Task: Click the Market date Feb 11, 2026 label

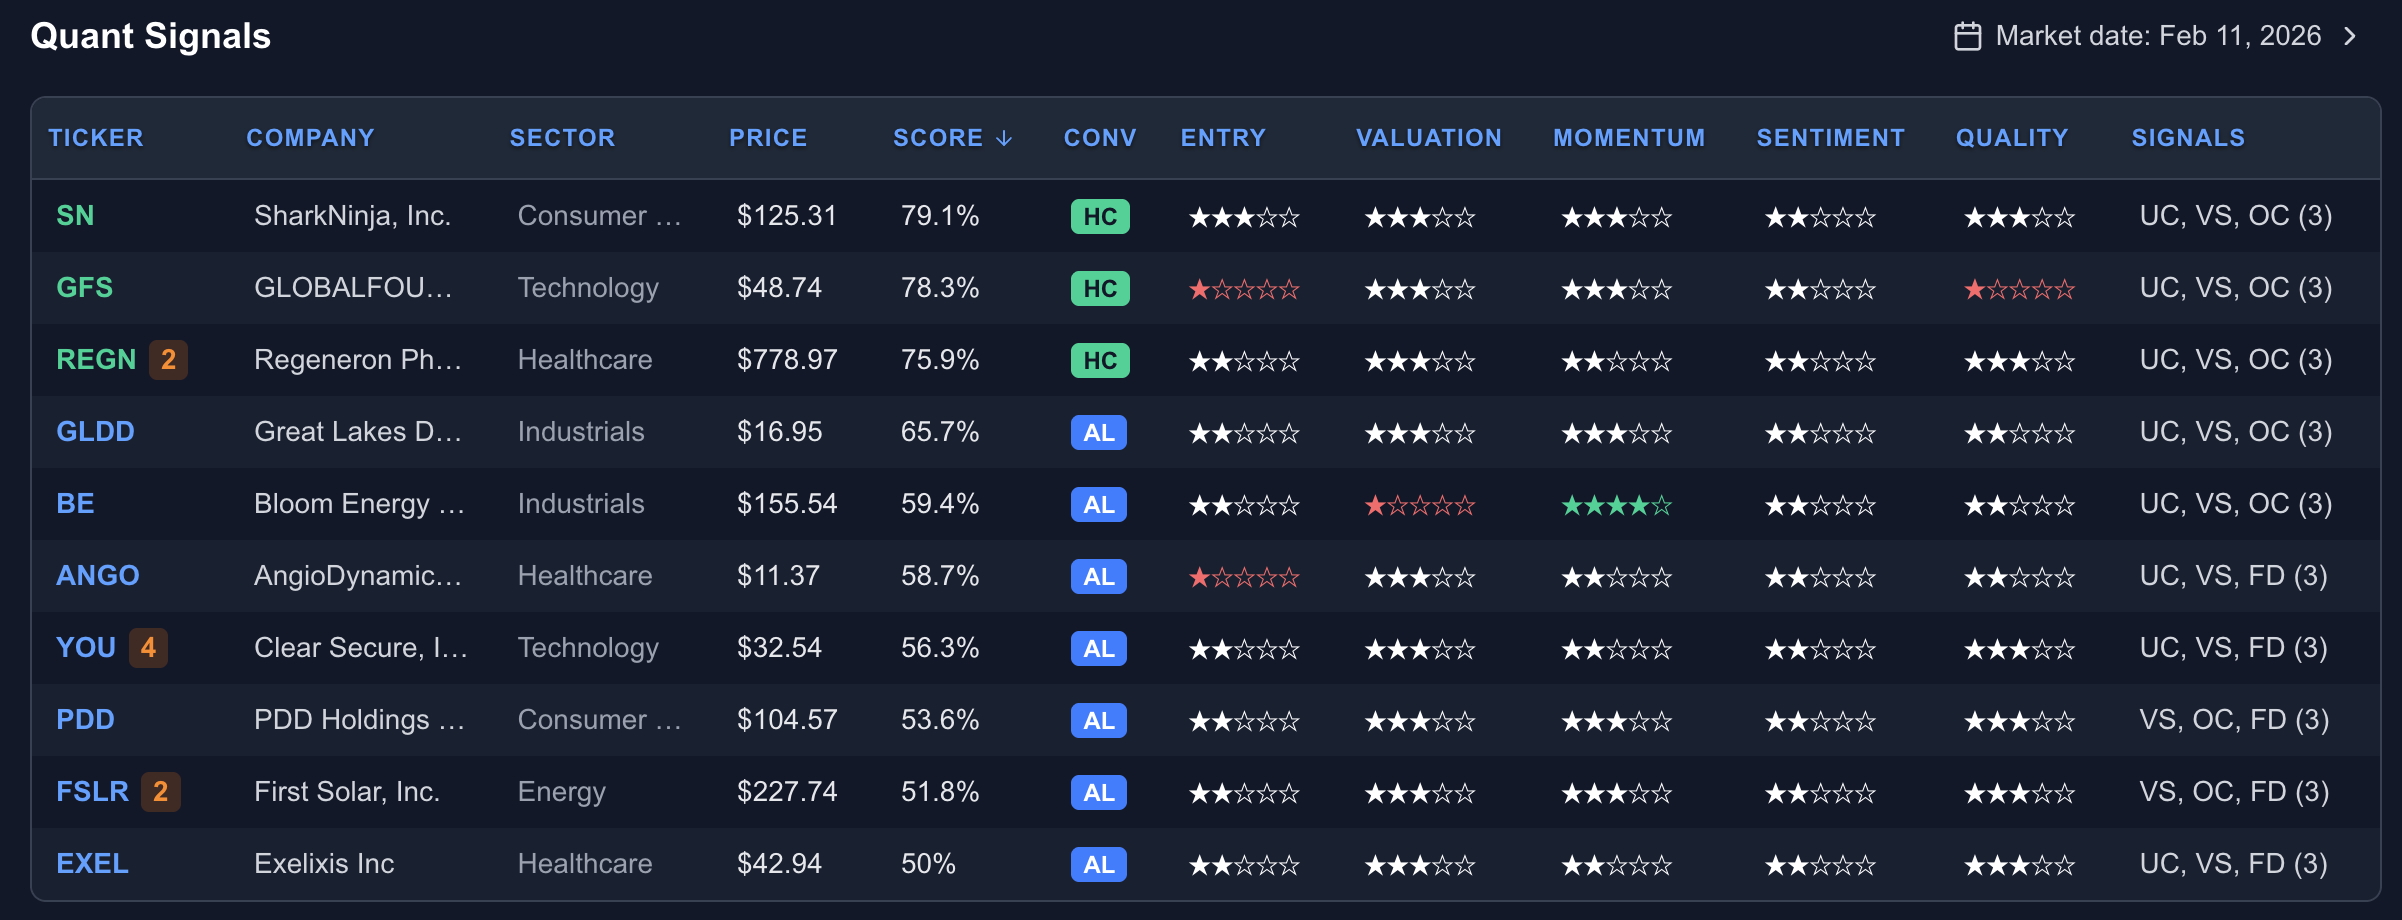Action: (2157, 37)
